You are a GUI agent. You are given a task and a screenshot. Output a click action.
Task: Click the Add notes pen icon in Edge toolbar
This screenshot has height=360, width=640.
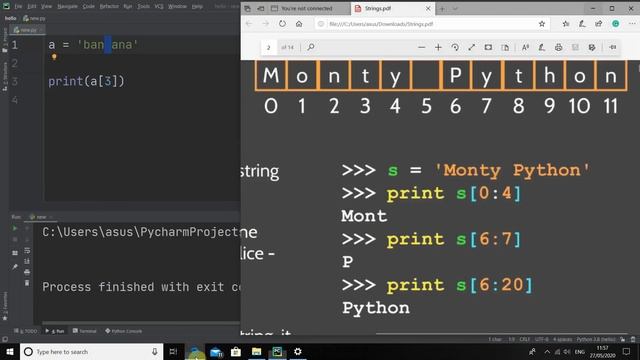point(582,24)
